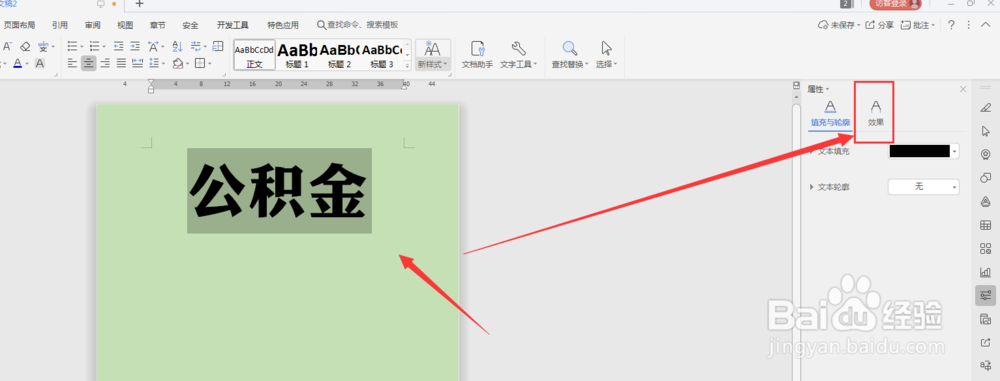Click the font color A icon
Viewport: 1000px width, 381px height.
[17, 63]
